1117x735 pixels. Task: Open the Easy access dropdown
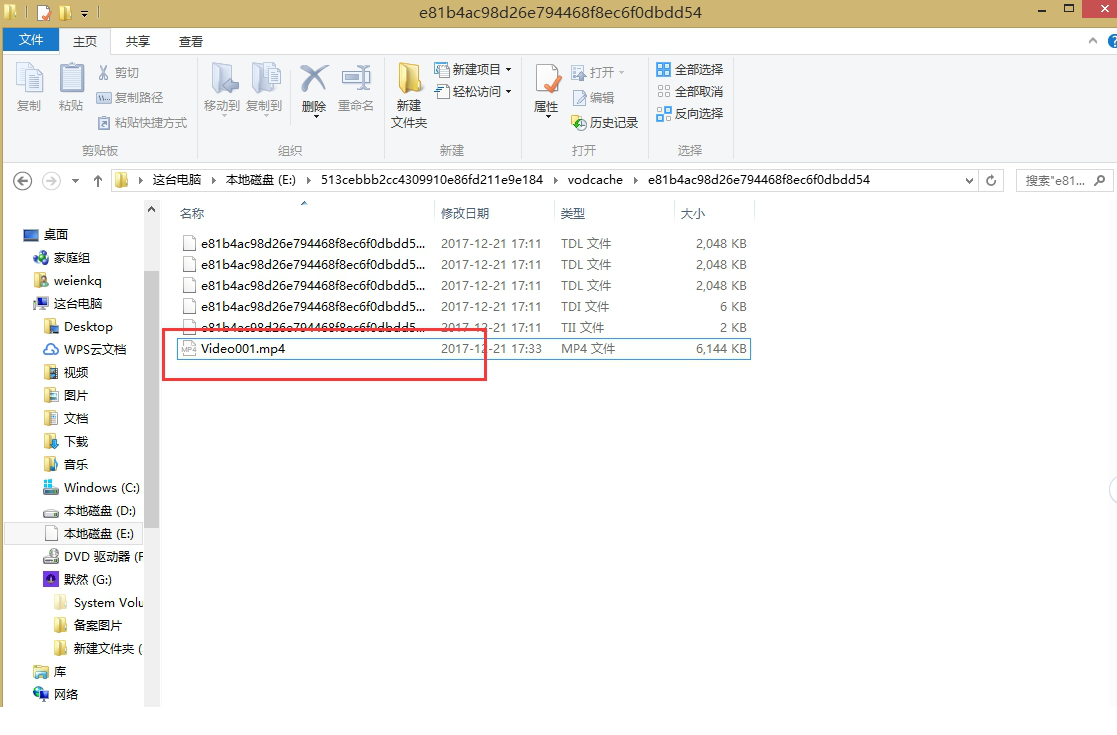(x=476, y=92)
